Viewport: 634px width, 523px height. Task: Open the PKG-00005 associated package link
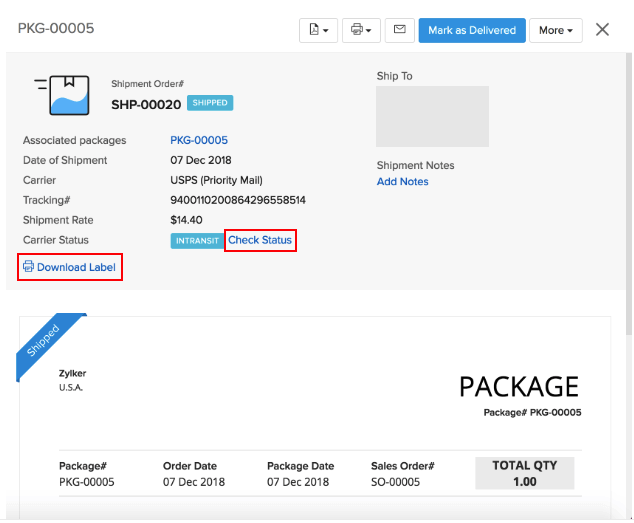[199, 140]
